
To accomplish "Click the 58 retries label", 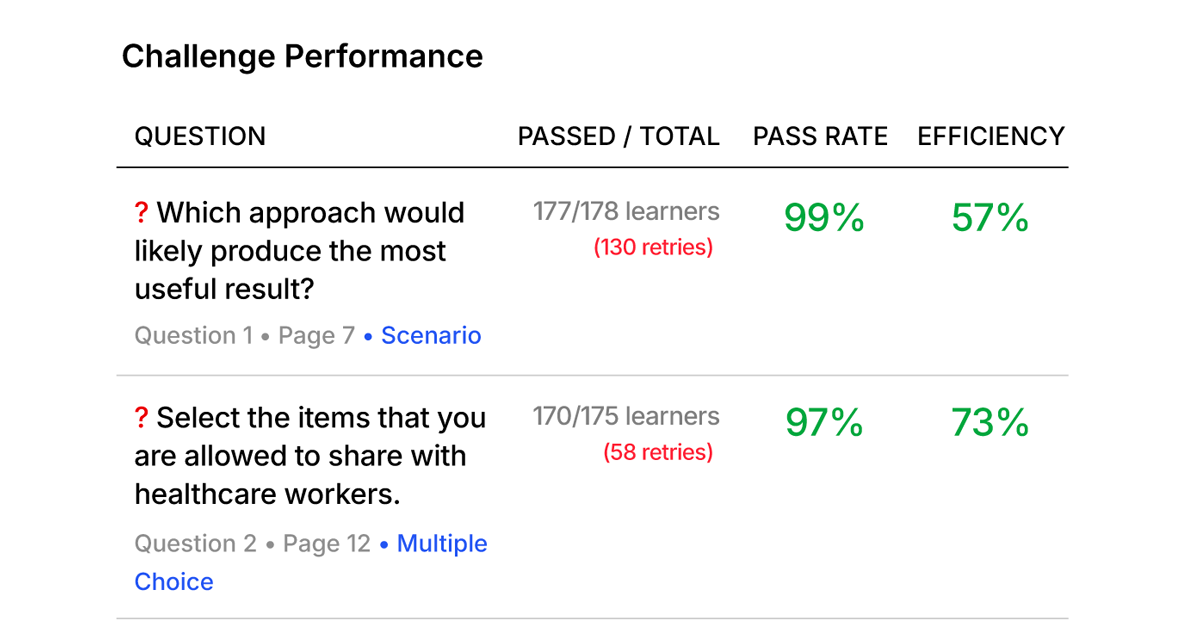I will click(x=658, y=452).
